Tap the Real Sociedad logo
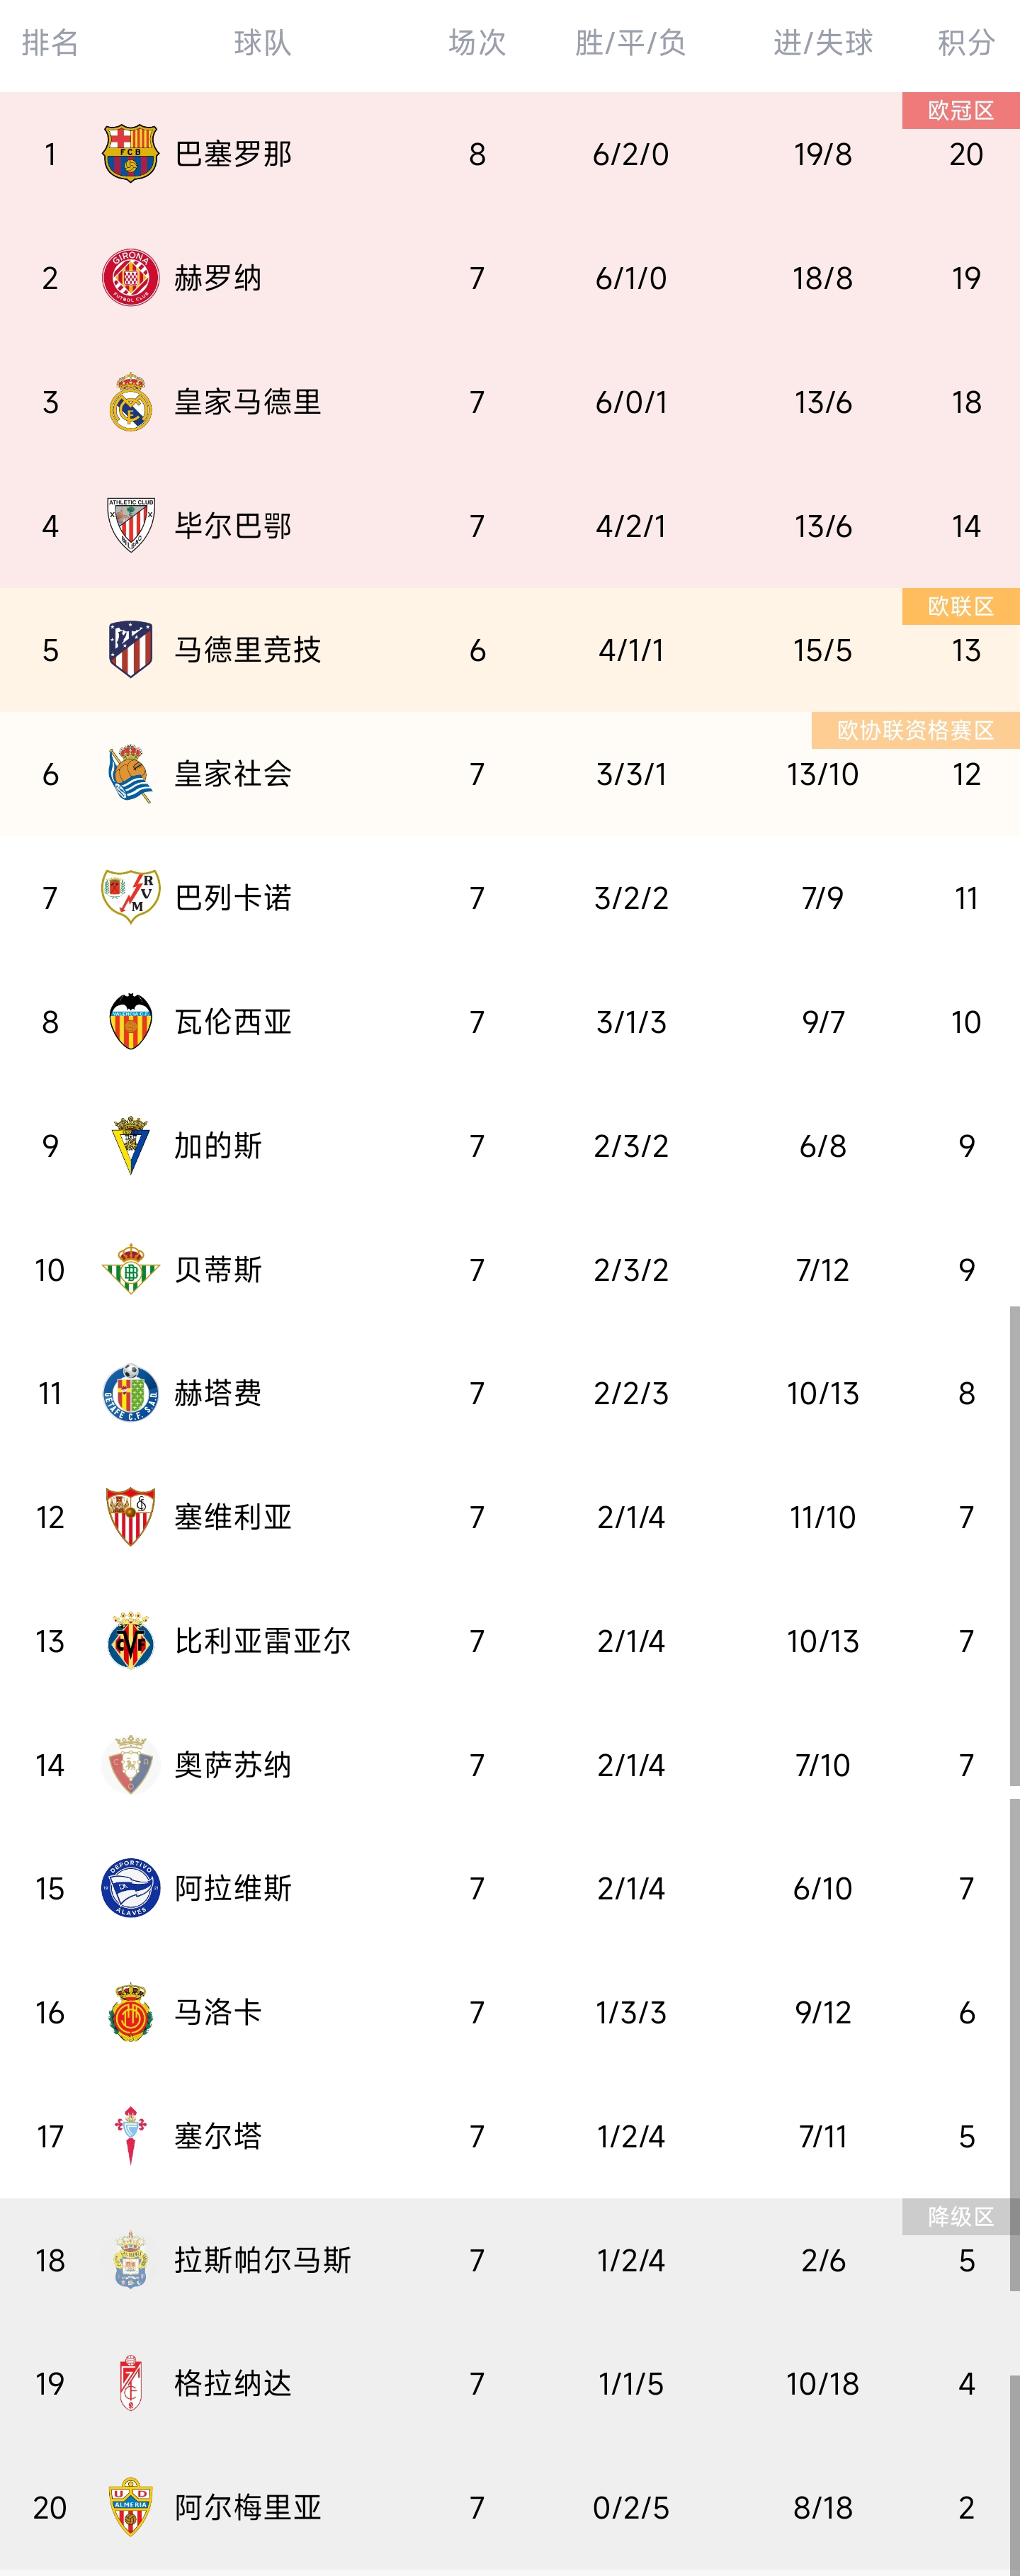 (x=130, y=774)
